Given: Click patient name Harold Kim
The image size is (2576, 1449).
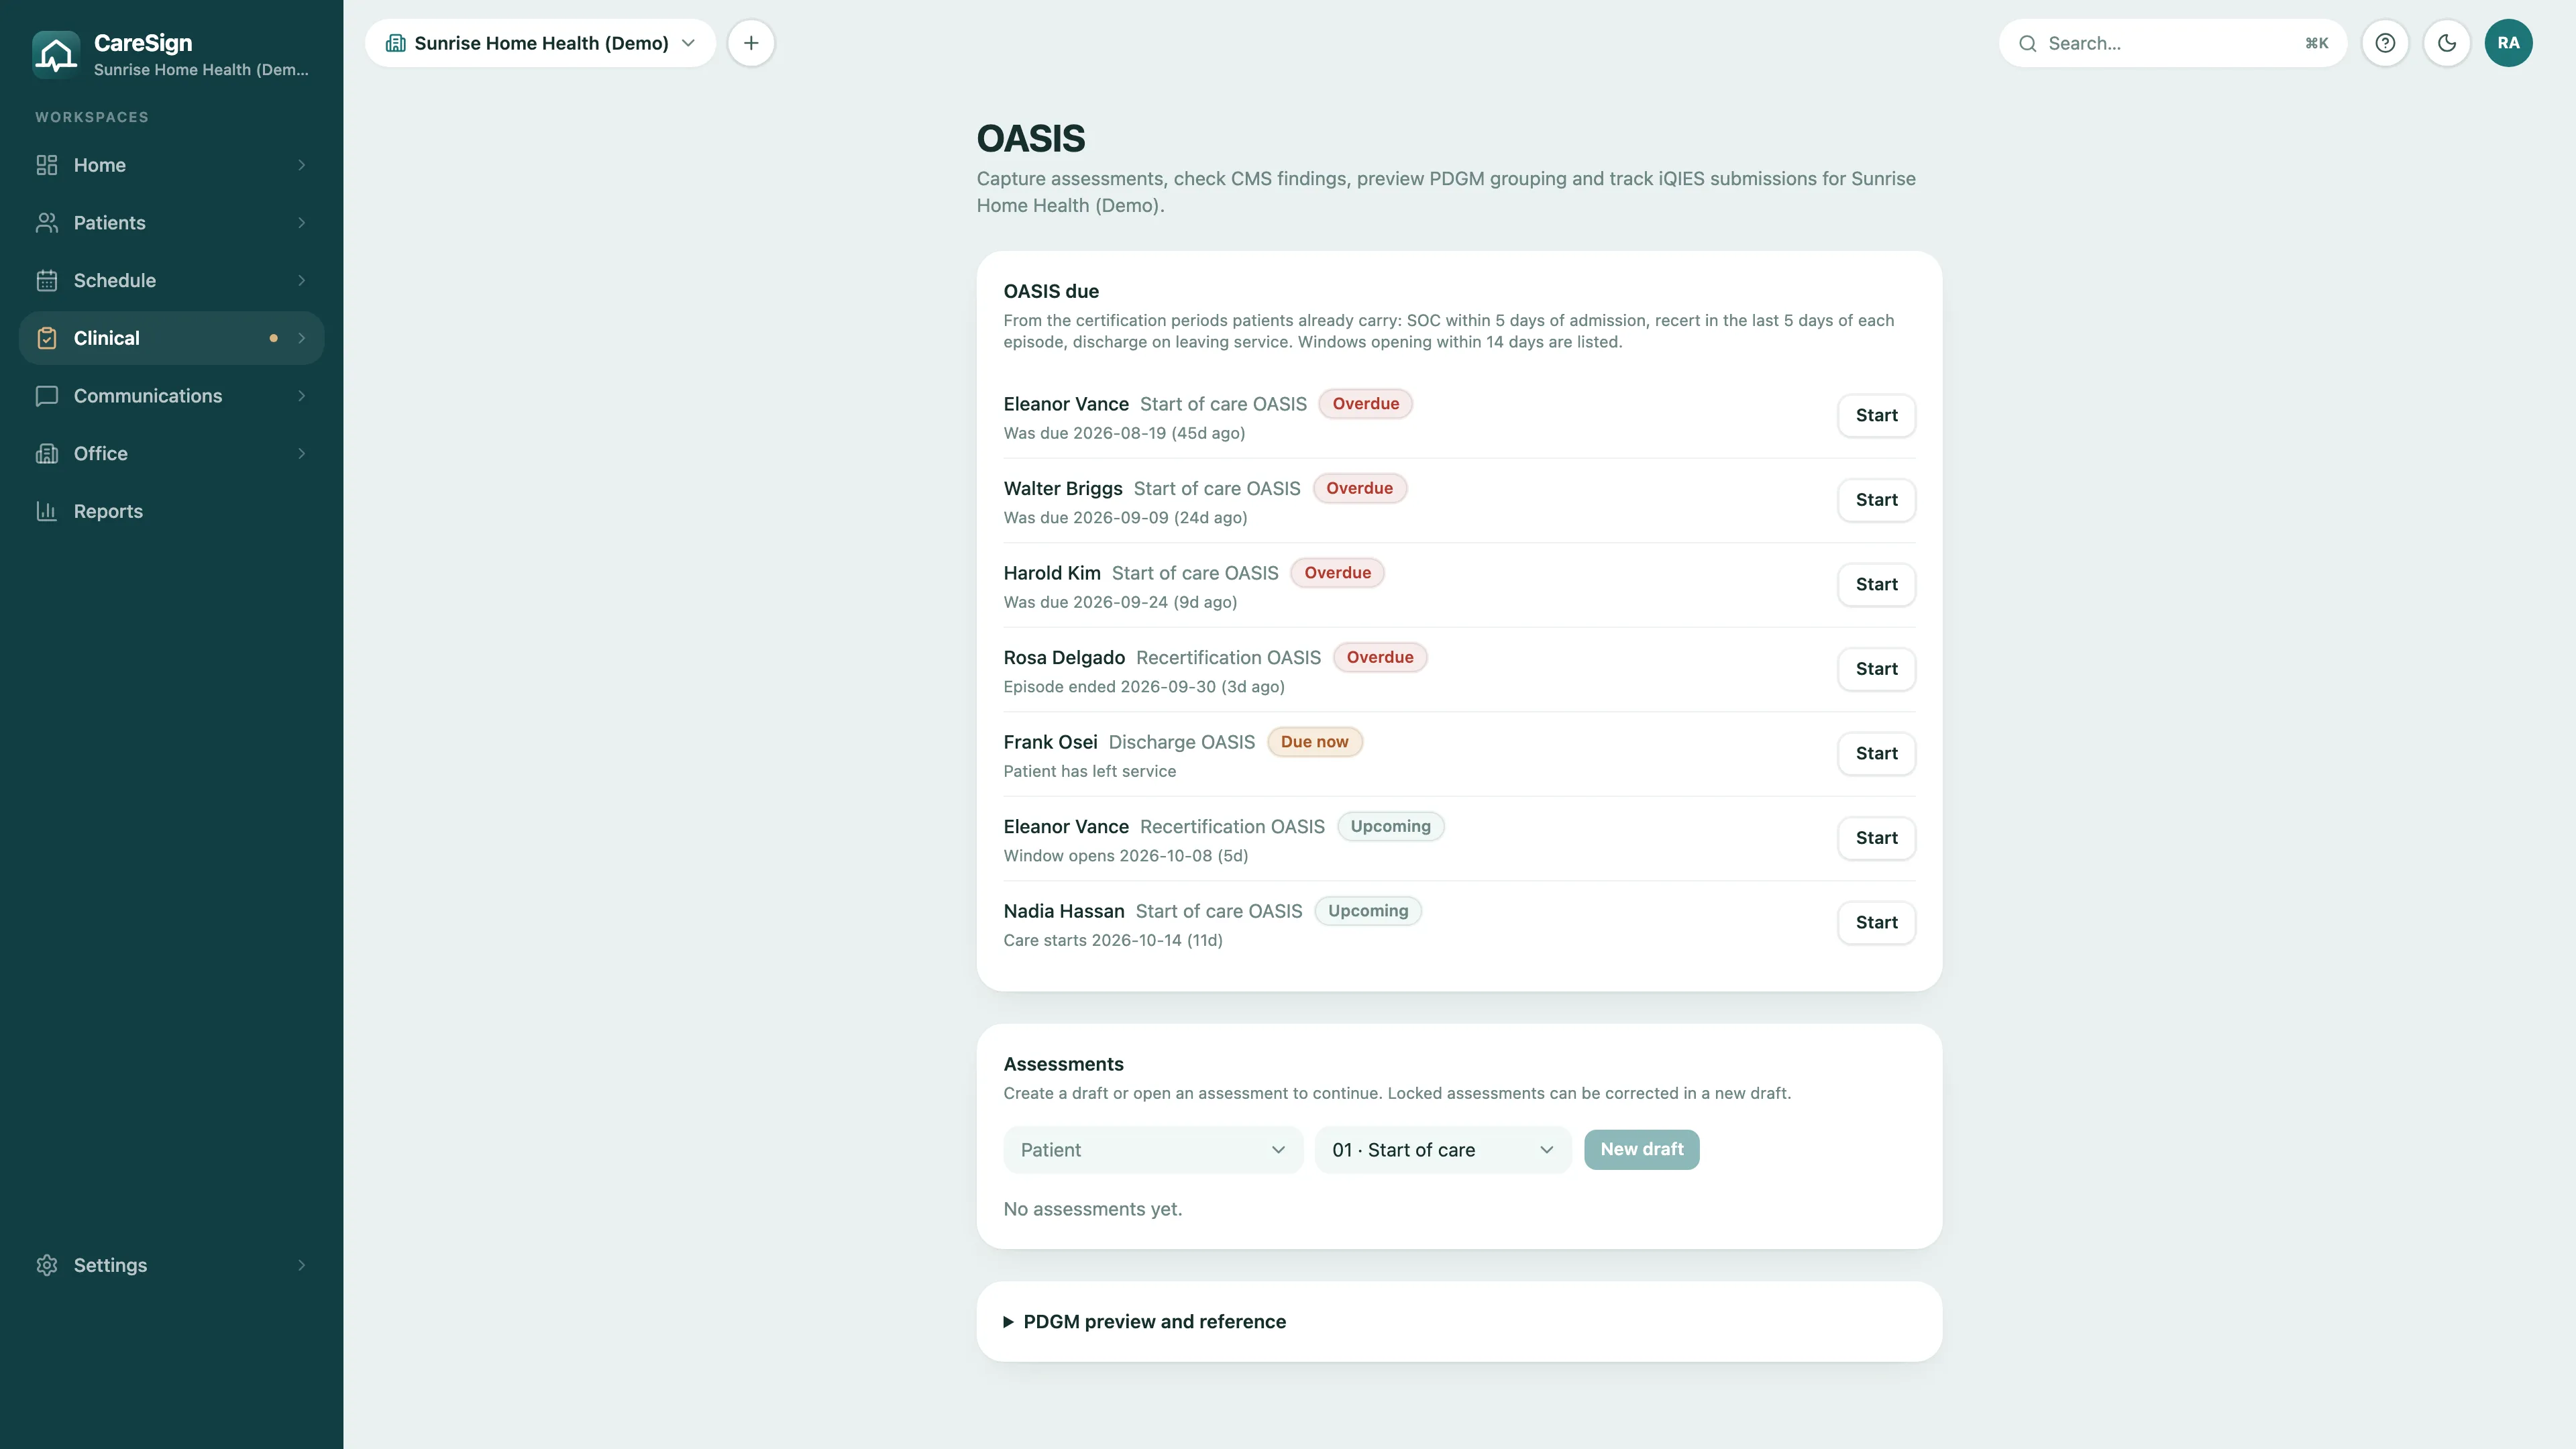Looking at the screenshot, I should point(1051,573).
